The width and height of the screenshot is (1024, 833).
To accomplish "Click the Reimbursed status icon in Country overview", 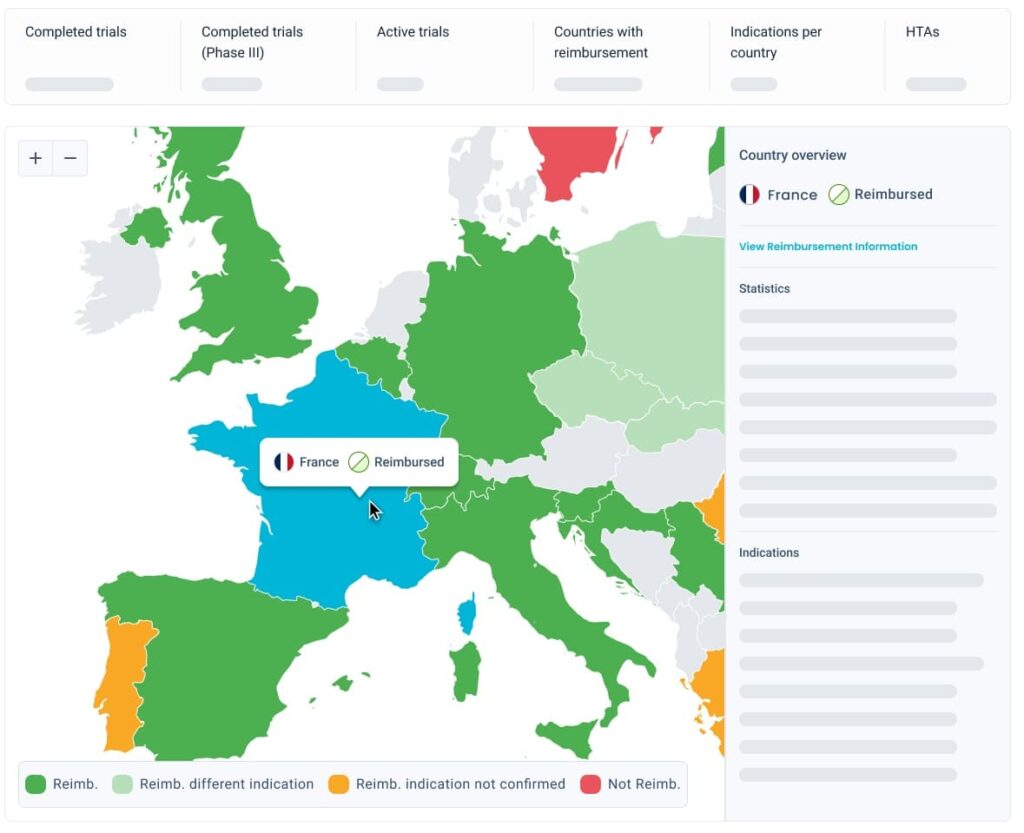I will pos(839,195).
